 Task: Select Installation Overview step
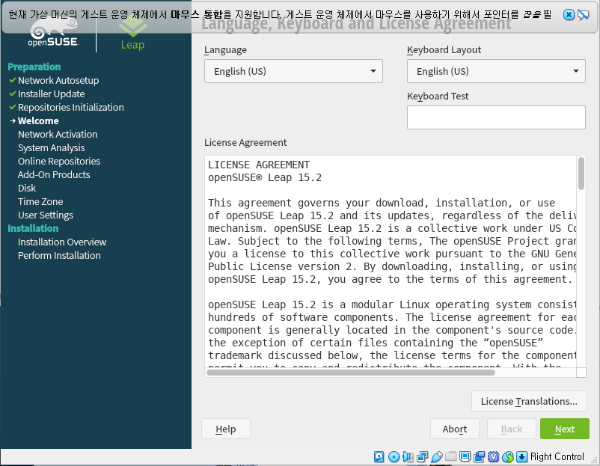coord(62,242)
